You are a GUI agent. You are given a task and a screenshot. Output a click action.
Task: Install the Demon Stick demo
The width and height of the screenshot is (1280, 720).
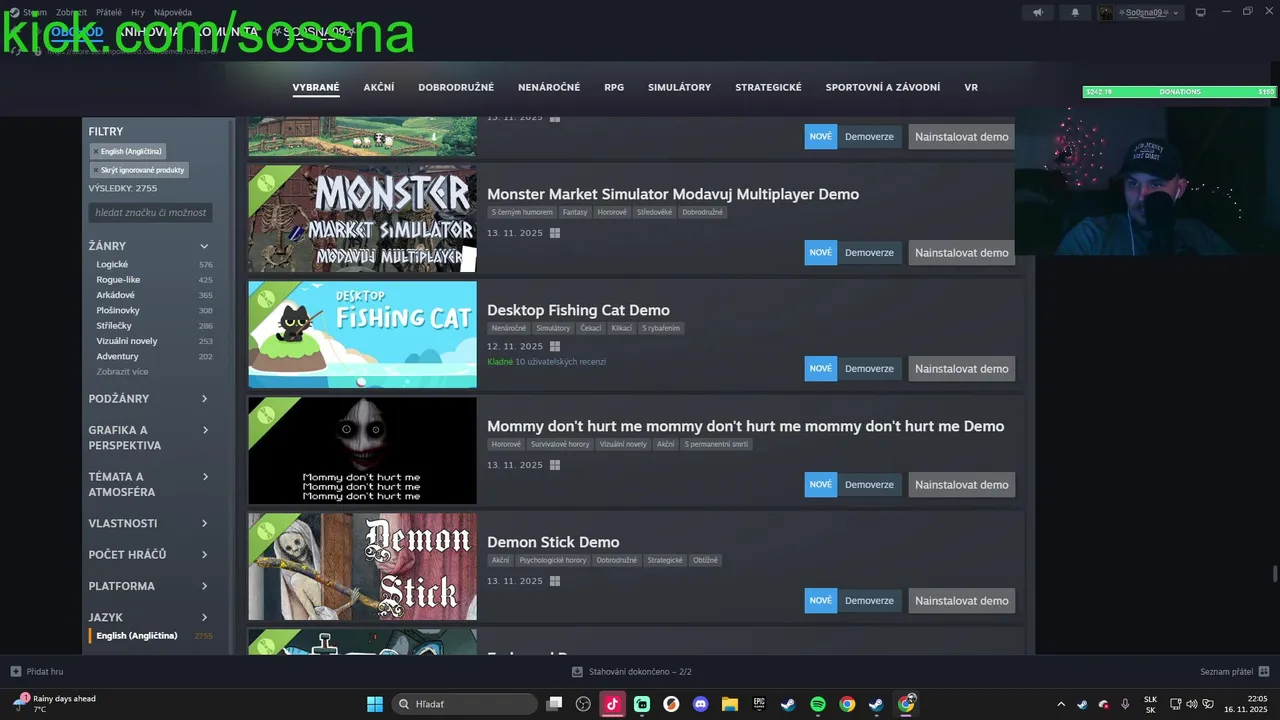click(x=961, y=601)
